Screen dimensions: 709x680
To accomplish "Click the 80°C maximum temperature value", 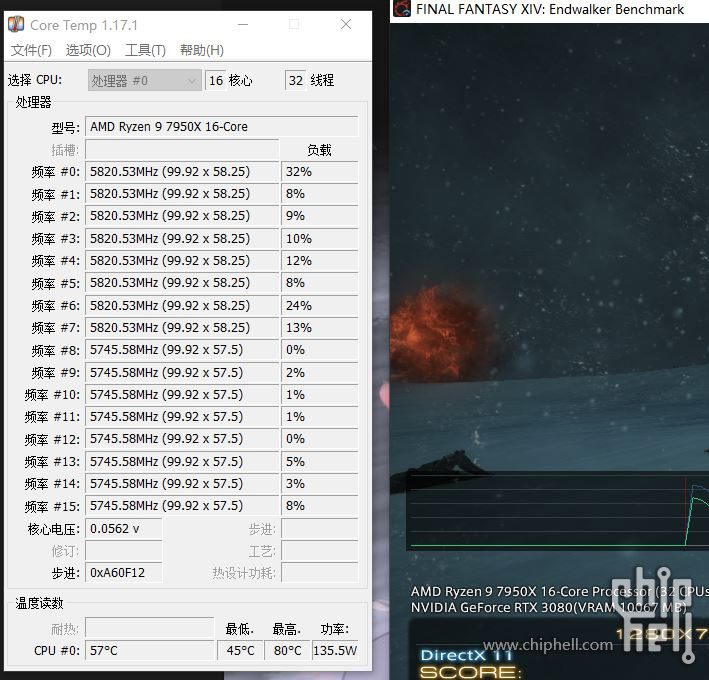I will pyautogui.click(x=288, y=651).
